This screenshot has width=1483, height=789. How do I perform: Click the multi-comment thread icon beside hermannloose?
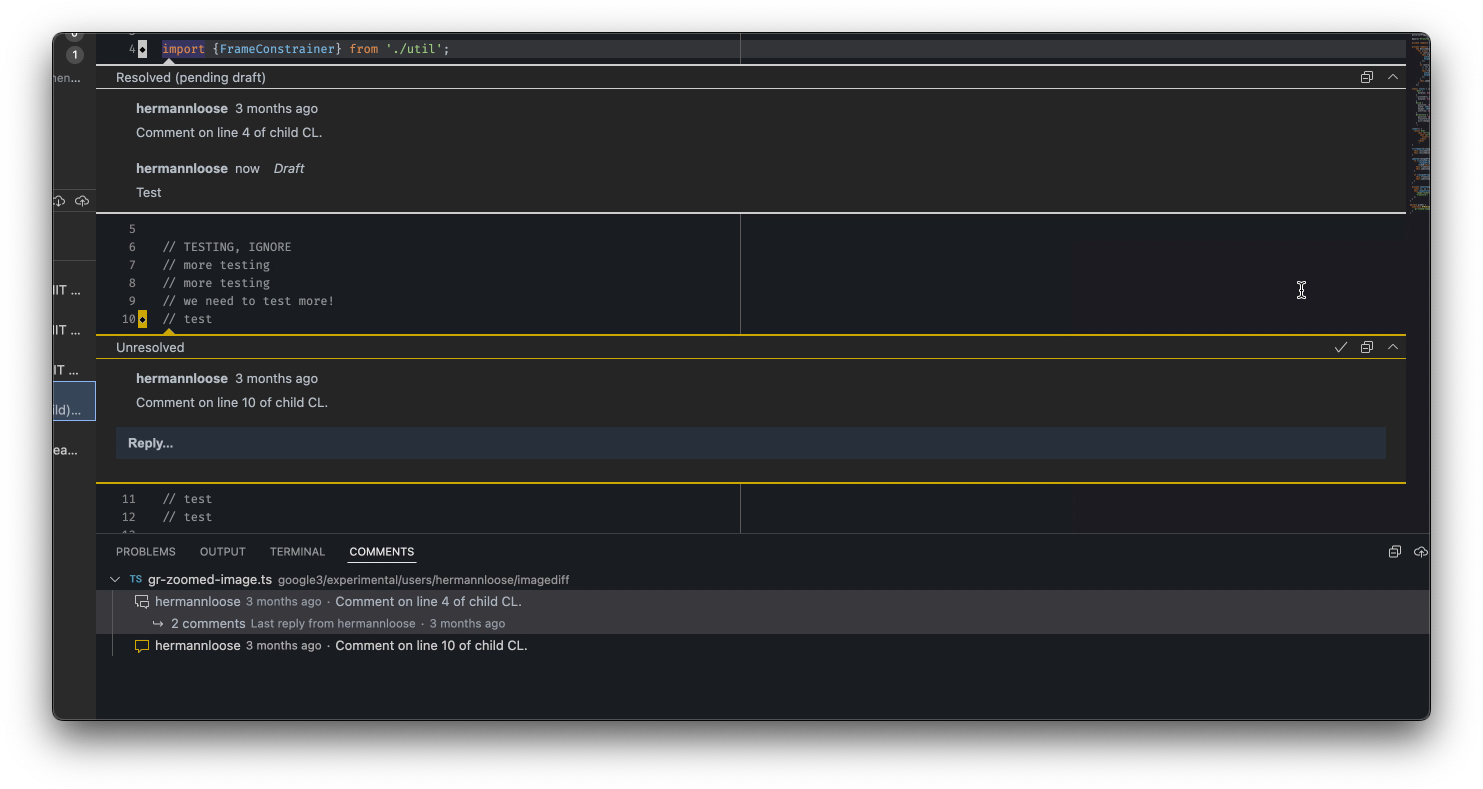point(142,601)
